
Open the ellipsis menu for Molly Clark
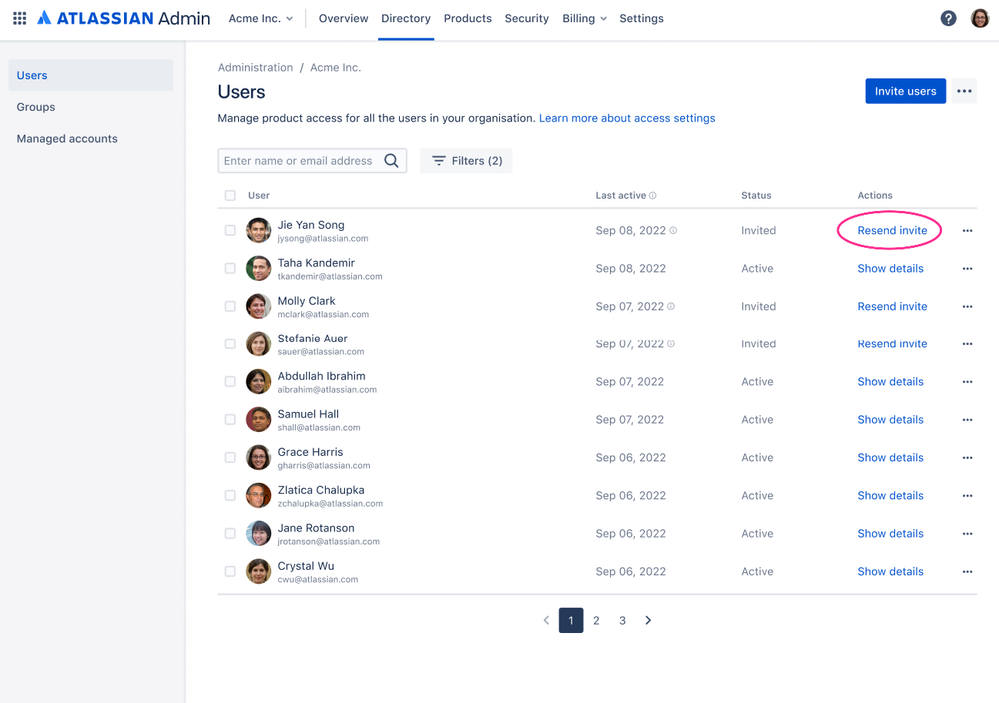click(967, 306)
